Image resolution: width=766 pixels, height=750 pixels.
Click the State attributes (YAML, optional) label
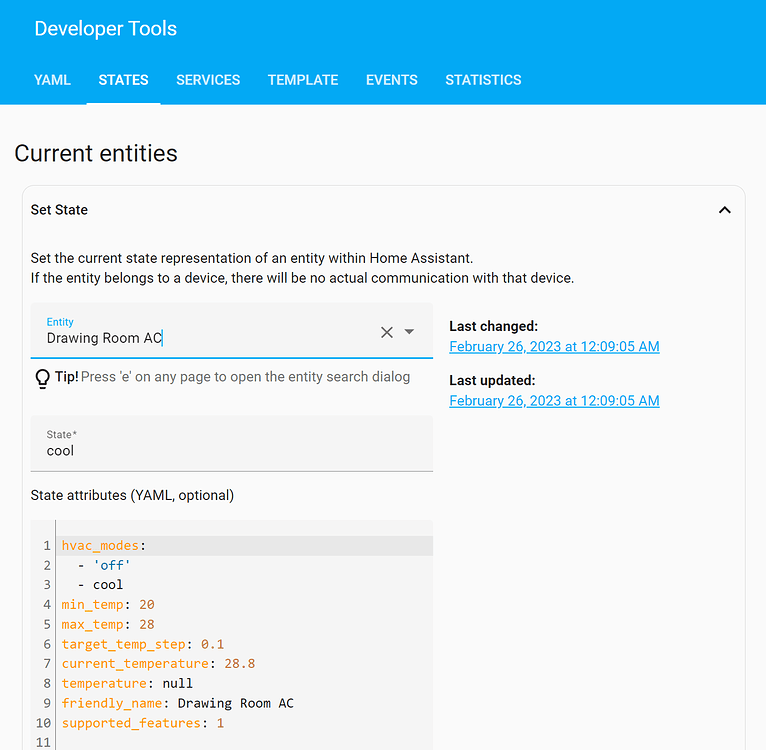pyautogui.click(x=132, y=495)
